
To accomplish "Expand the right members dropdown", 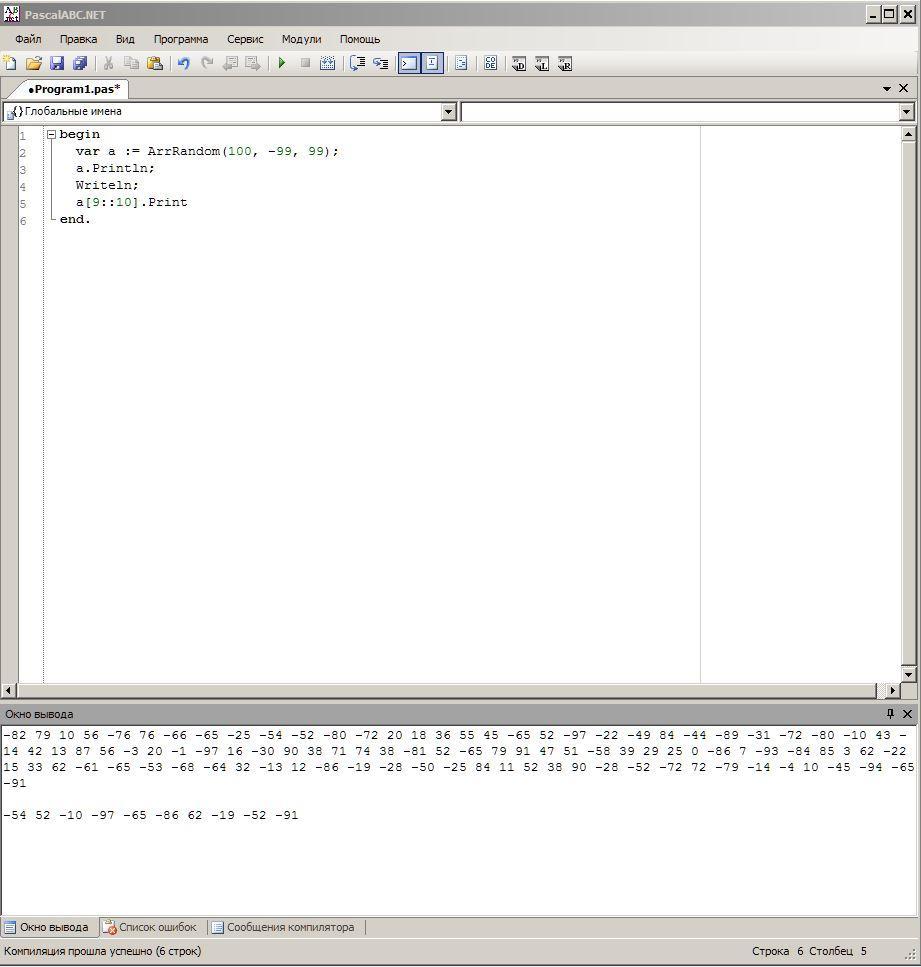I will coord(906,112).
